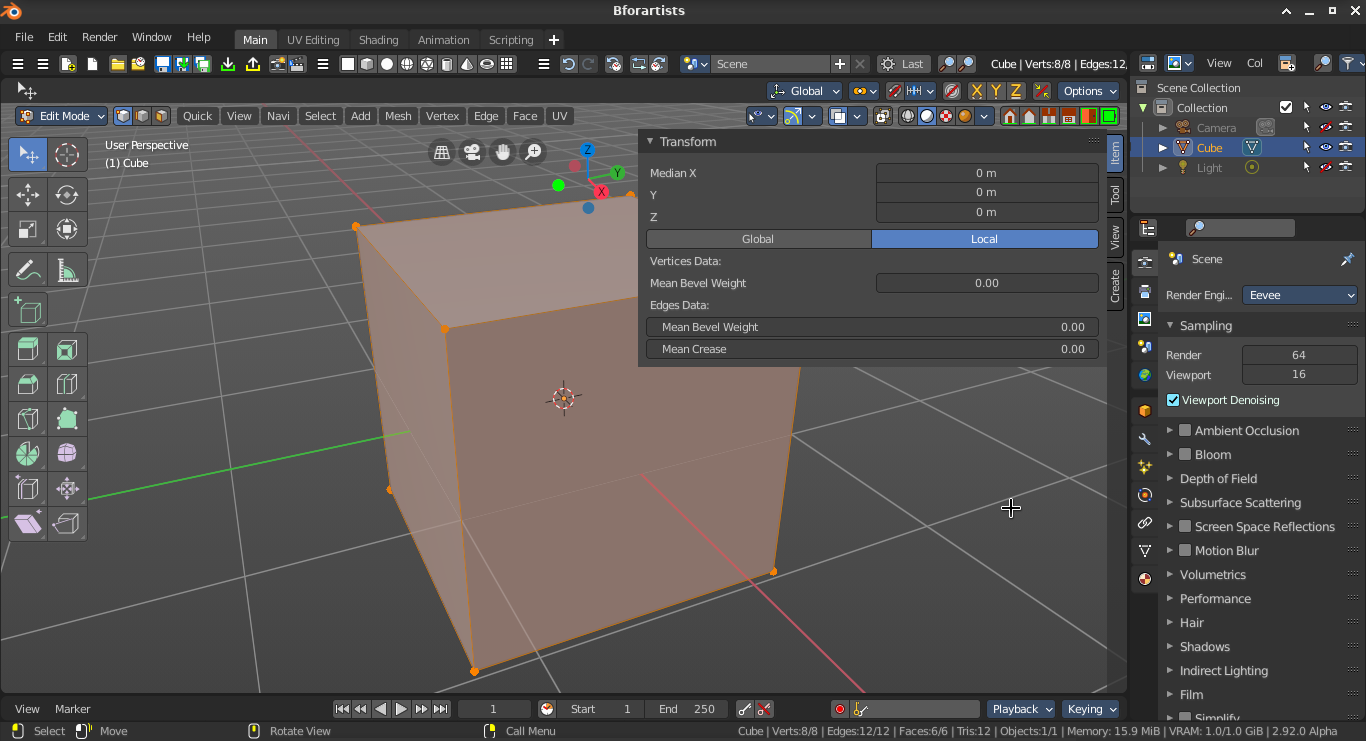1366x741 pixels.
Task: Toggle Viewport Denoising checkbox
Action: click(x=1173, y=400)
